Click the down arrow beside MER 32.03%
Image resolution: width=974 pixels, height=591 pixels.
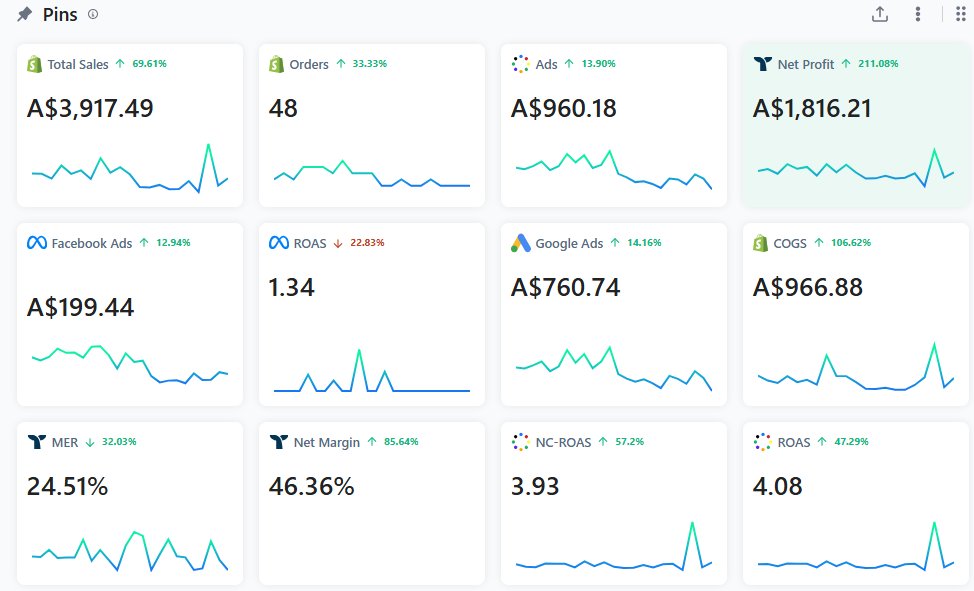coord(89,442)
